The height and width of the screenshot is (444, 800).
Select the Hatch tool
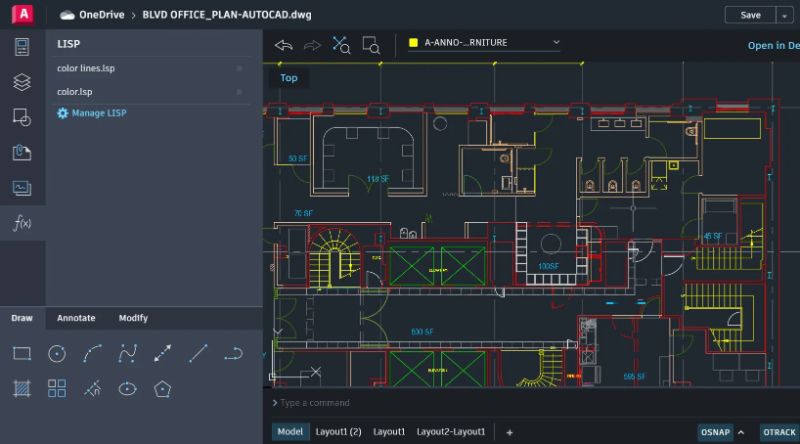(x=22, y=389)
